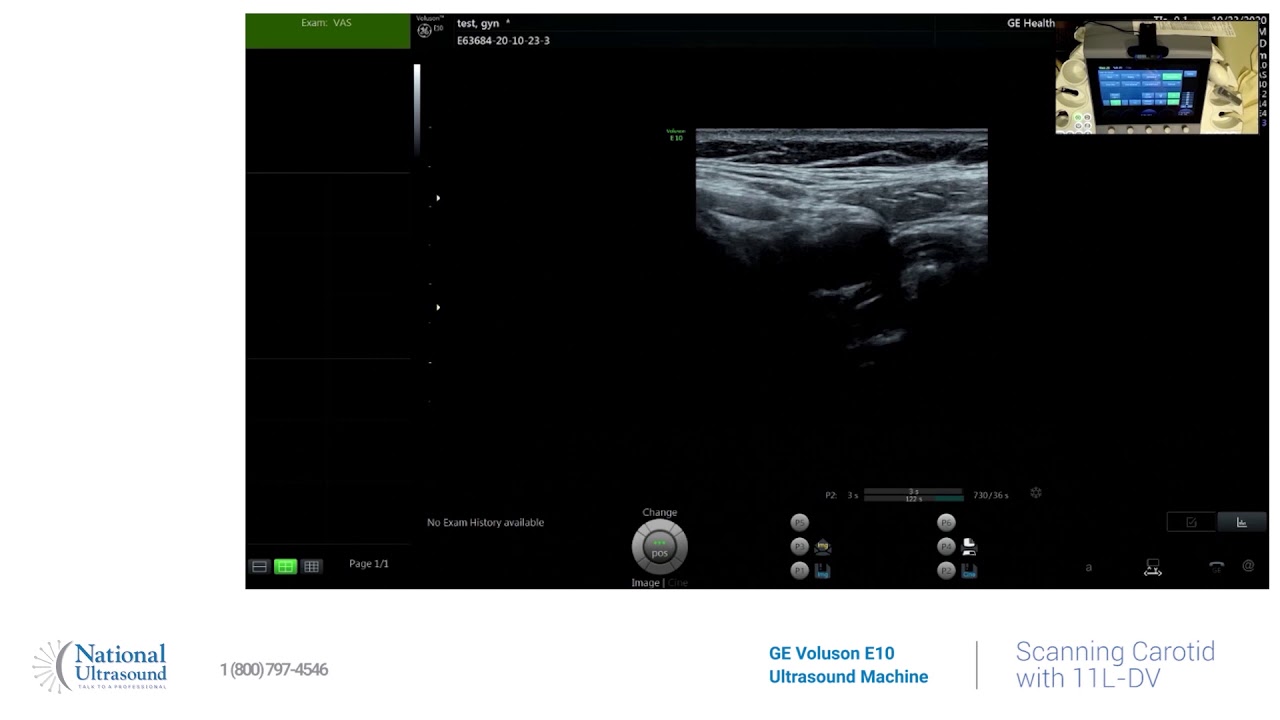Click the P4 printer icon

click(969, 547)
